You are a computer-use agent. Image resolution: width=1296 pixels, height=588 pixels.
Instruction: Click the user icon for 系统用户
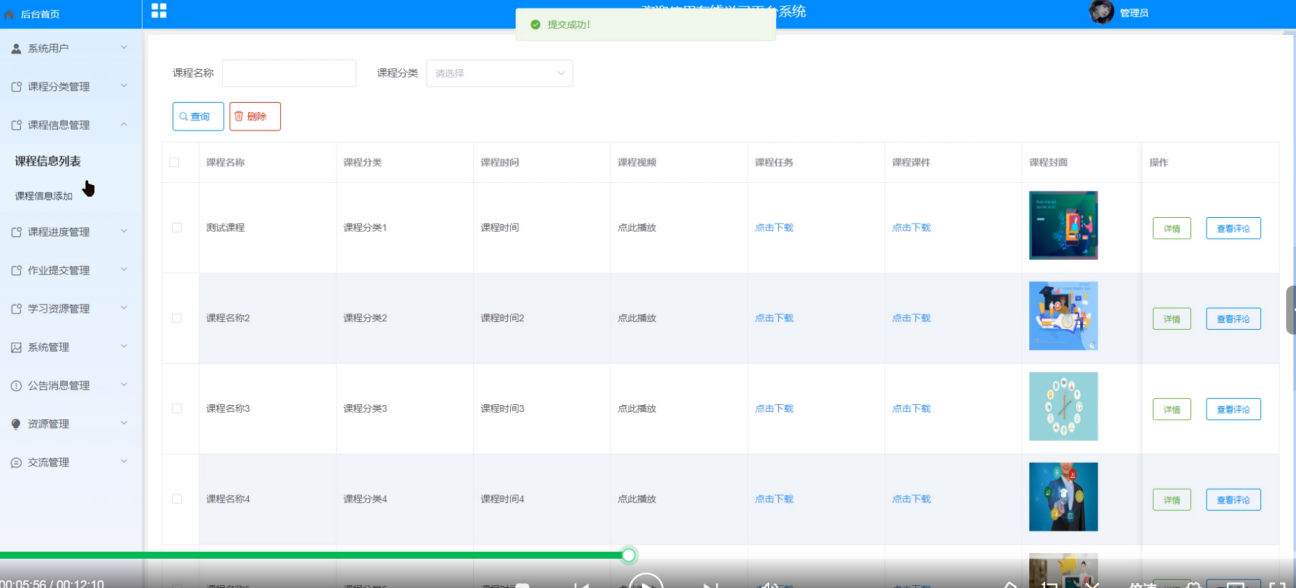pos(16,48)
